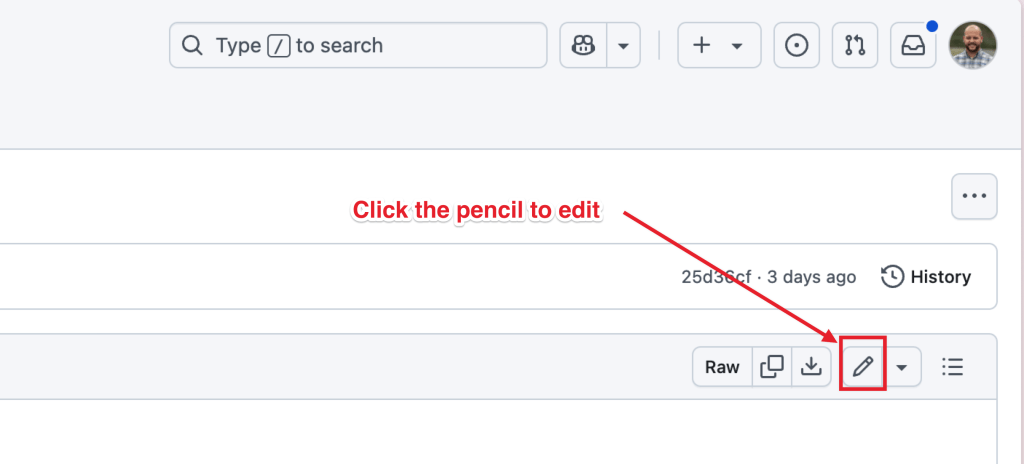Expand the Copilot dropdown arrow
The width and height of the screenshot is (1024, 464).
tap(624, 46)
